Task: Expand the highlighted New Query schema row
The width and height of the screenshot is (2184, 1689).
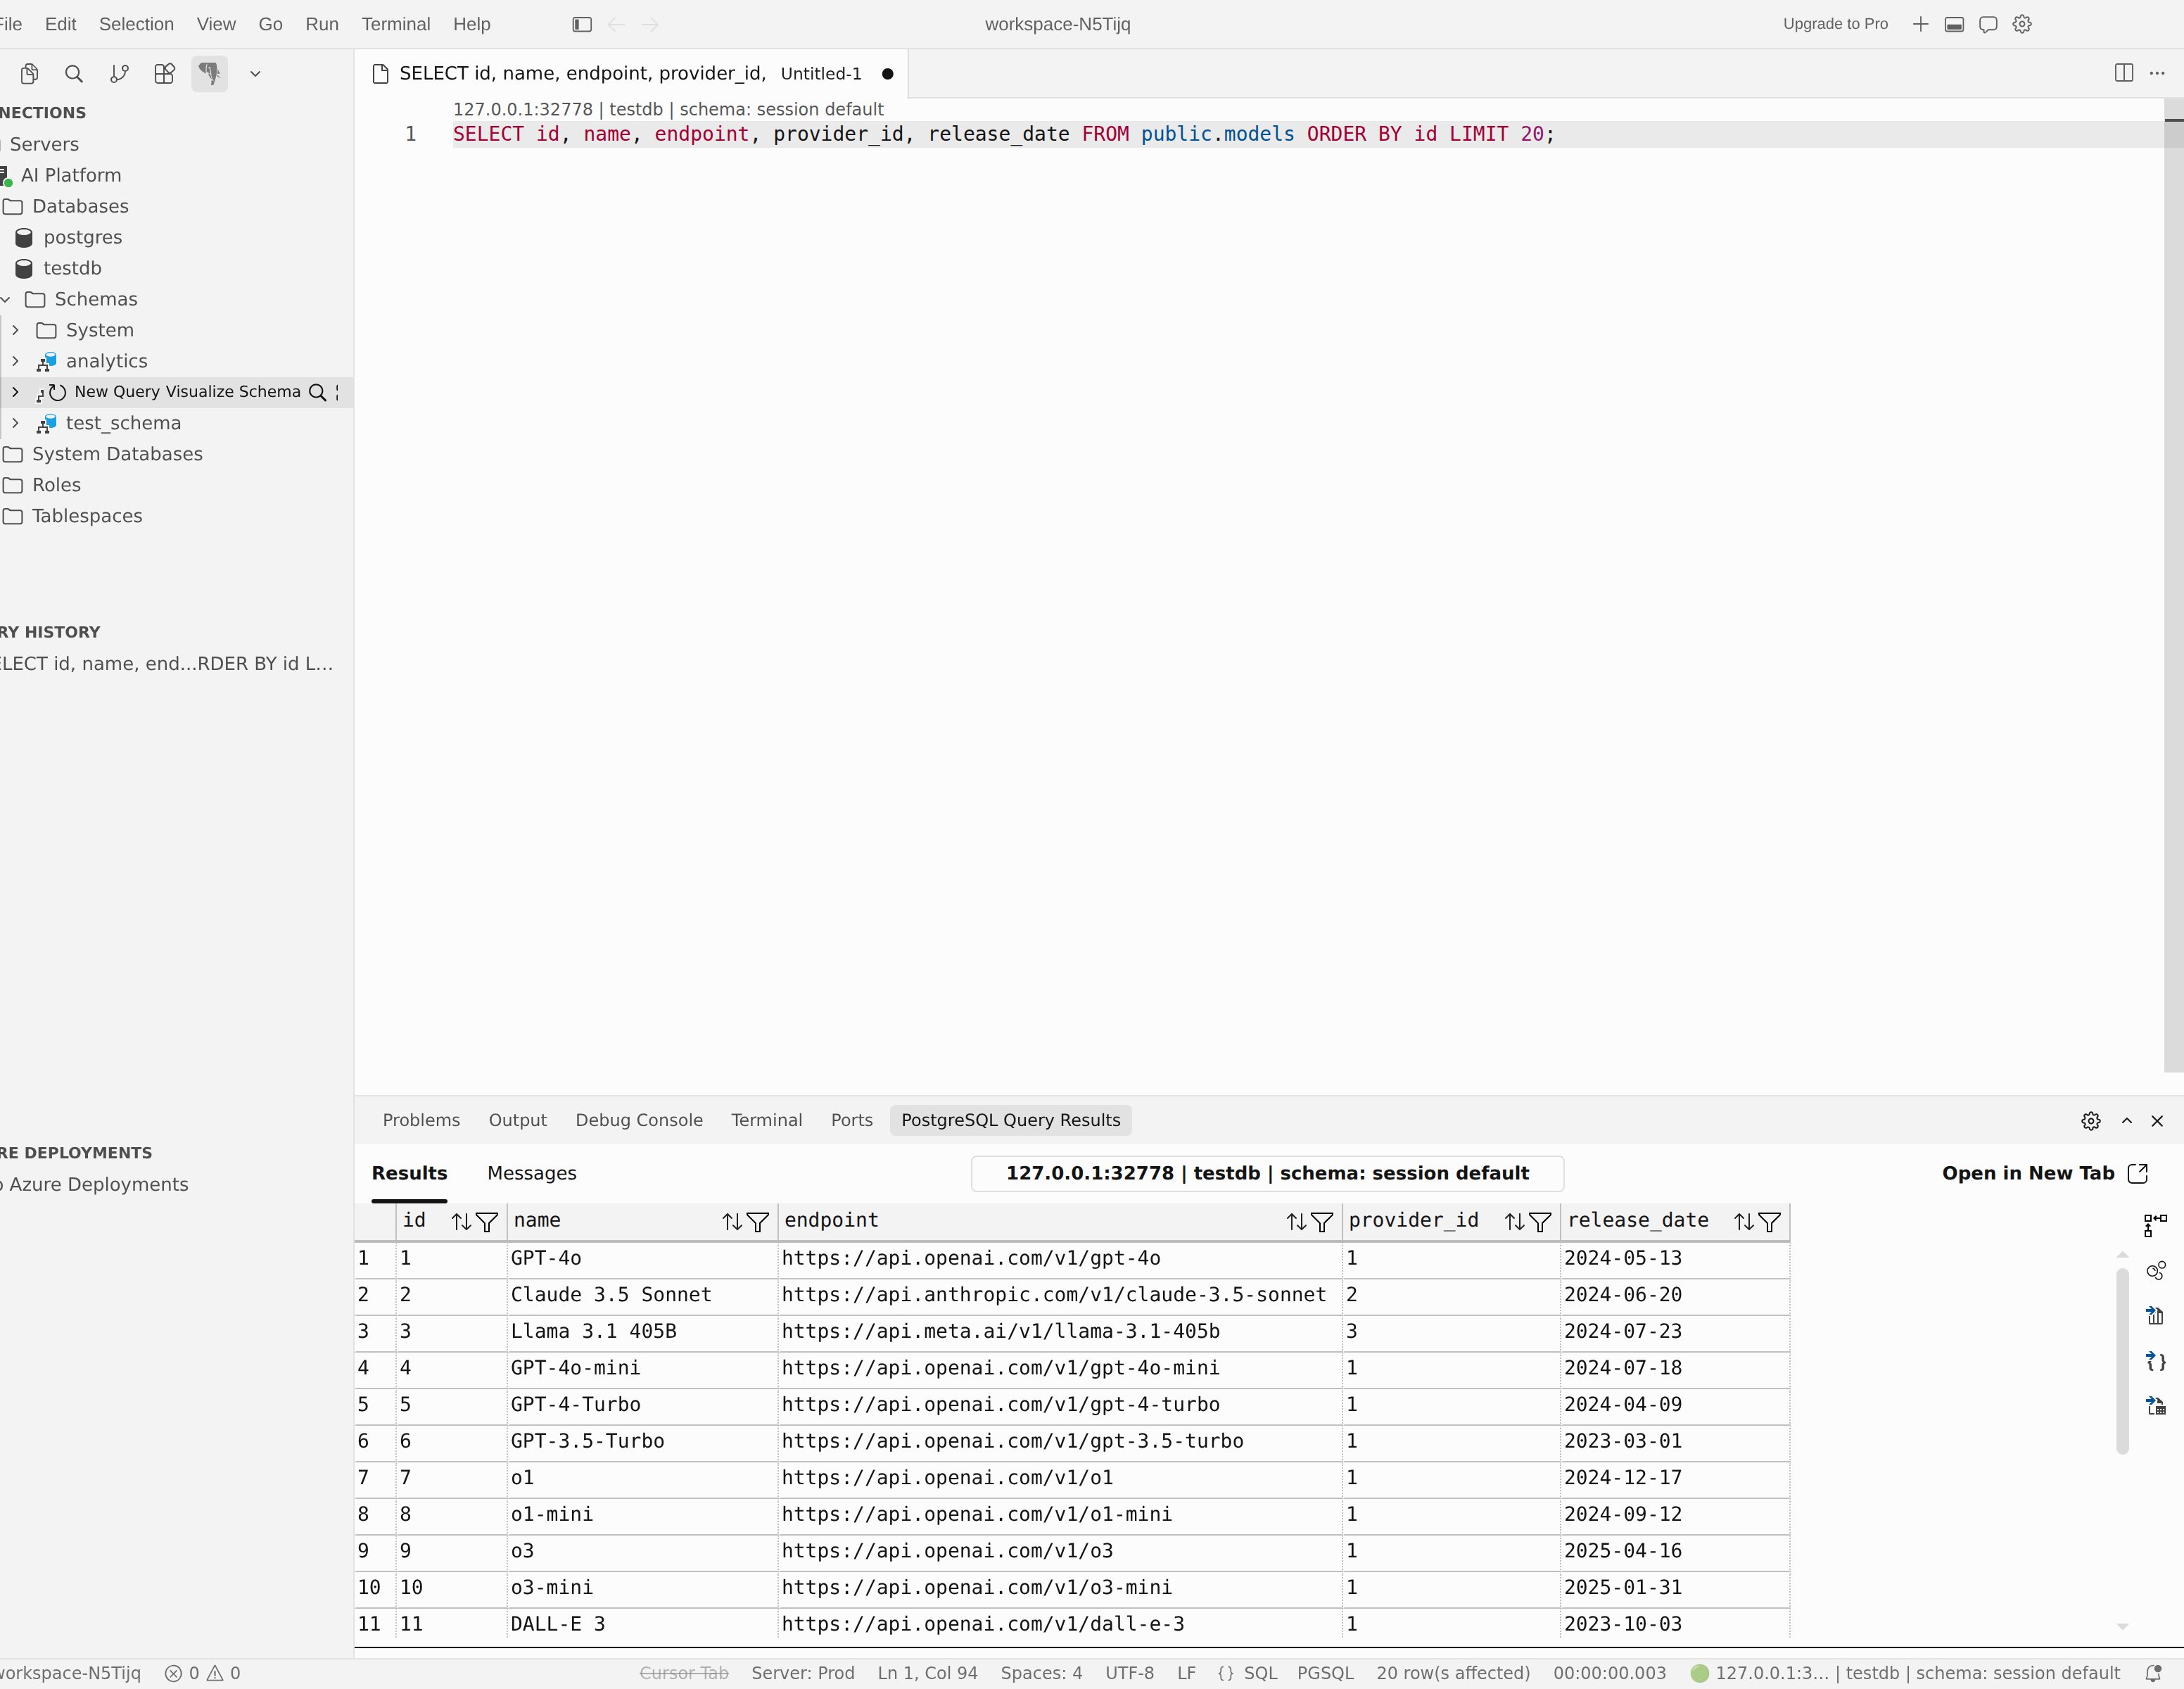Action: 16,392
